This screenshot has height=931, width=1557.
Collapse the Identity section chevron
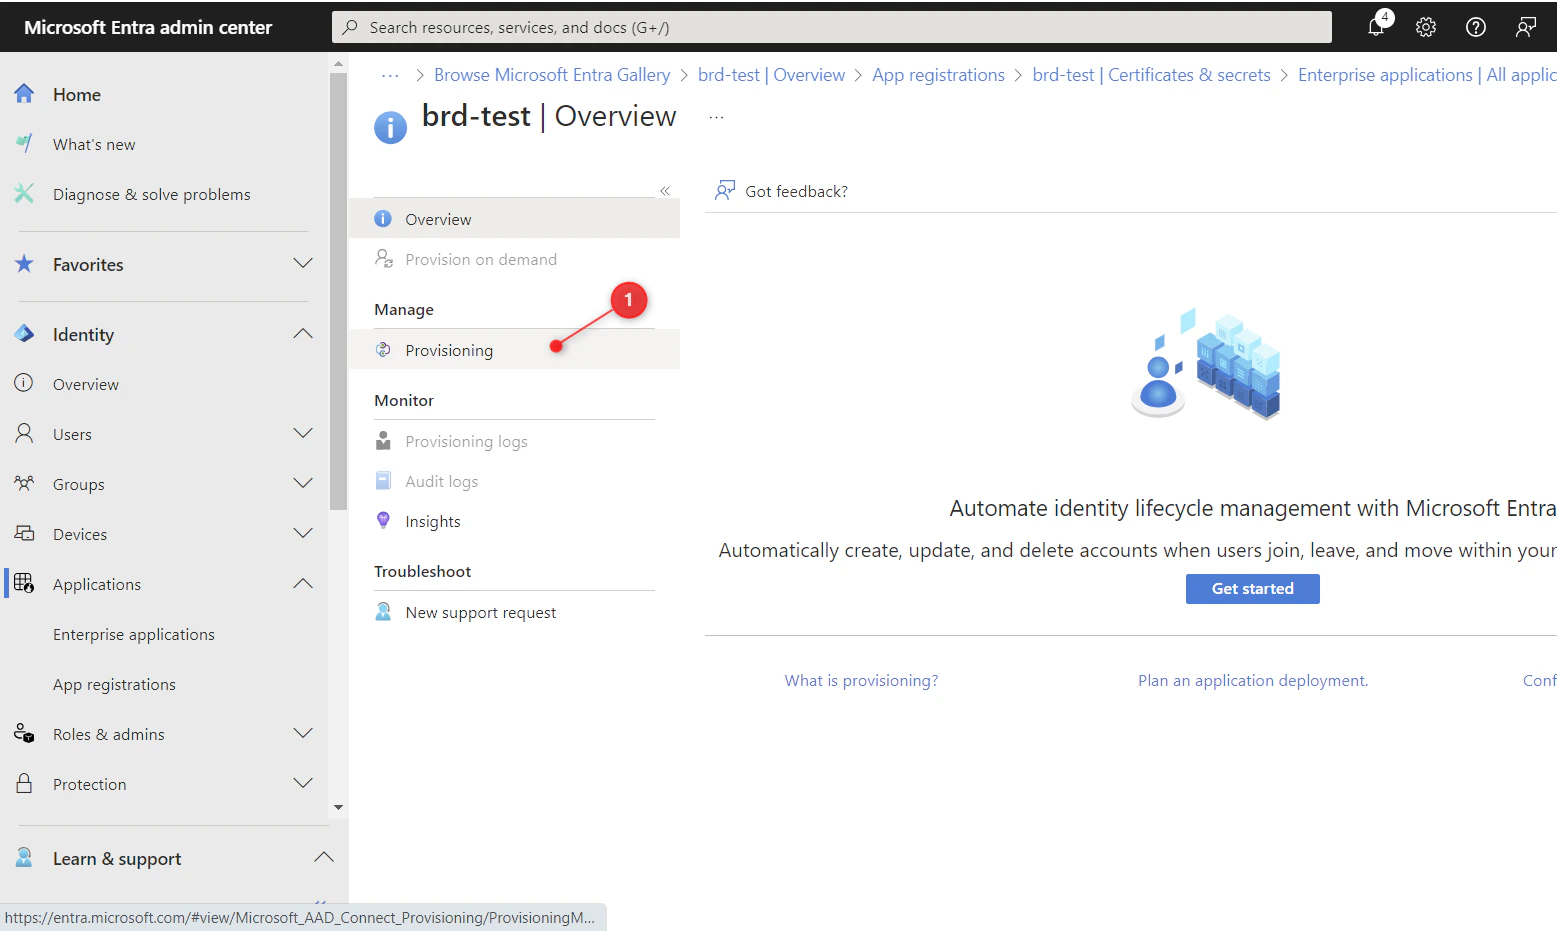303,334
